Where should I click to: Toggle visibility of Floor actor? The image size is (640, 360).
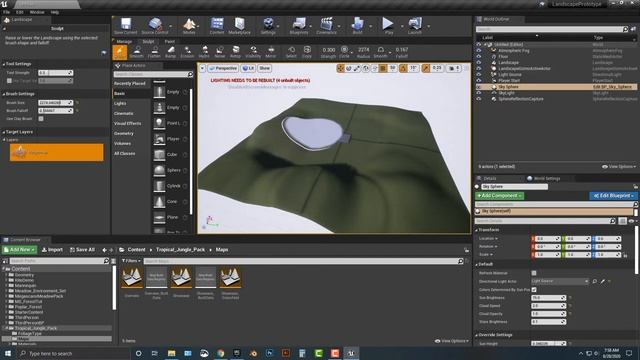[479, 57]
